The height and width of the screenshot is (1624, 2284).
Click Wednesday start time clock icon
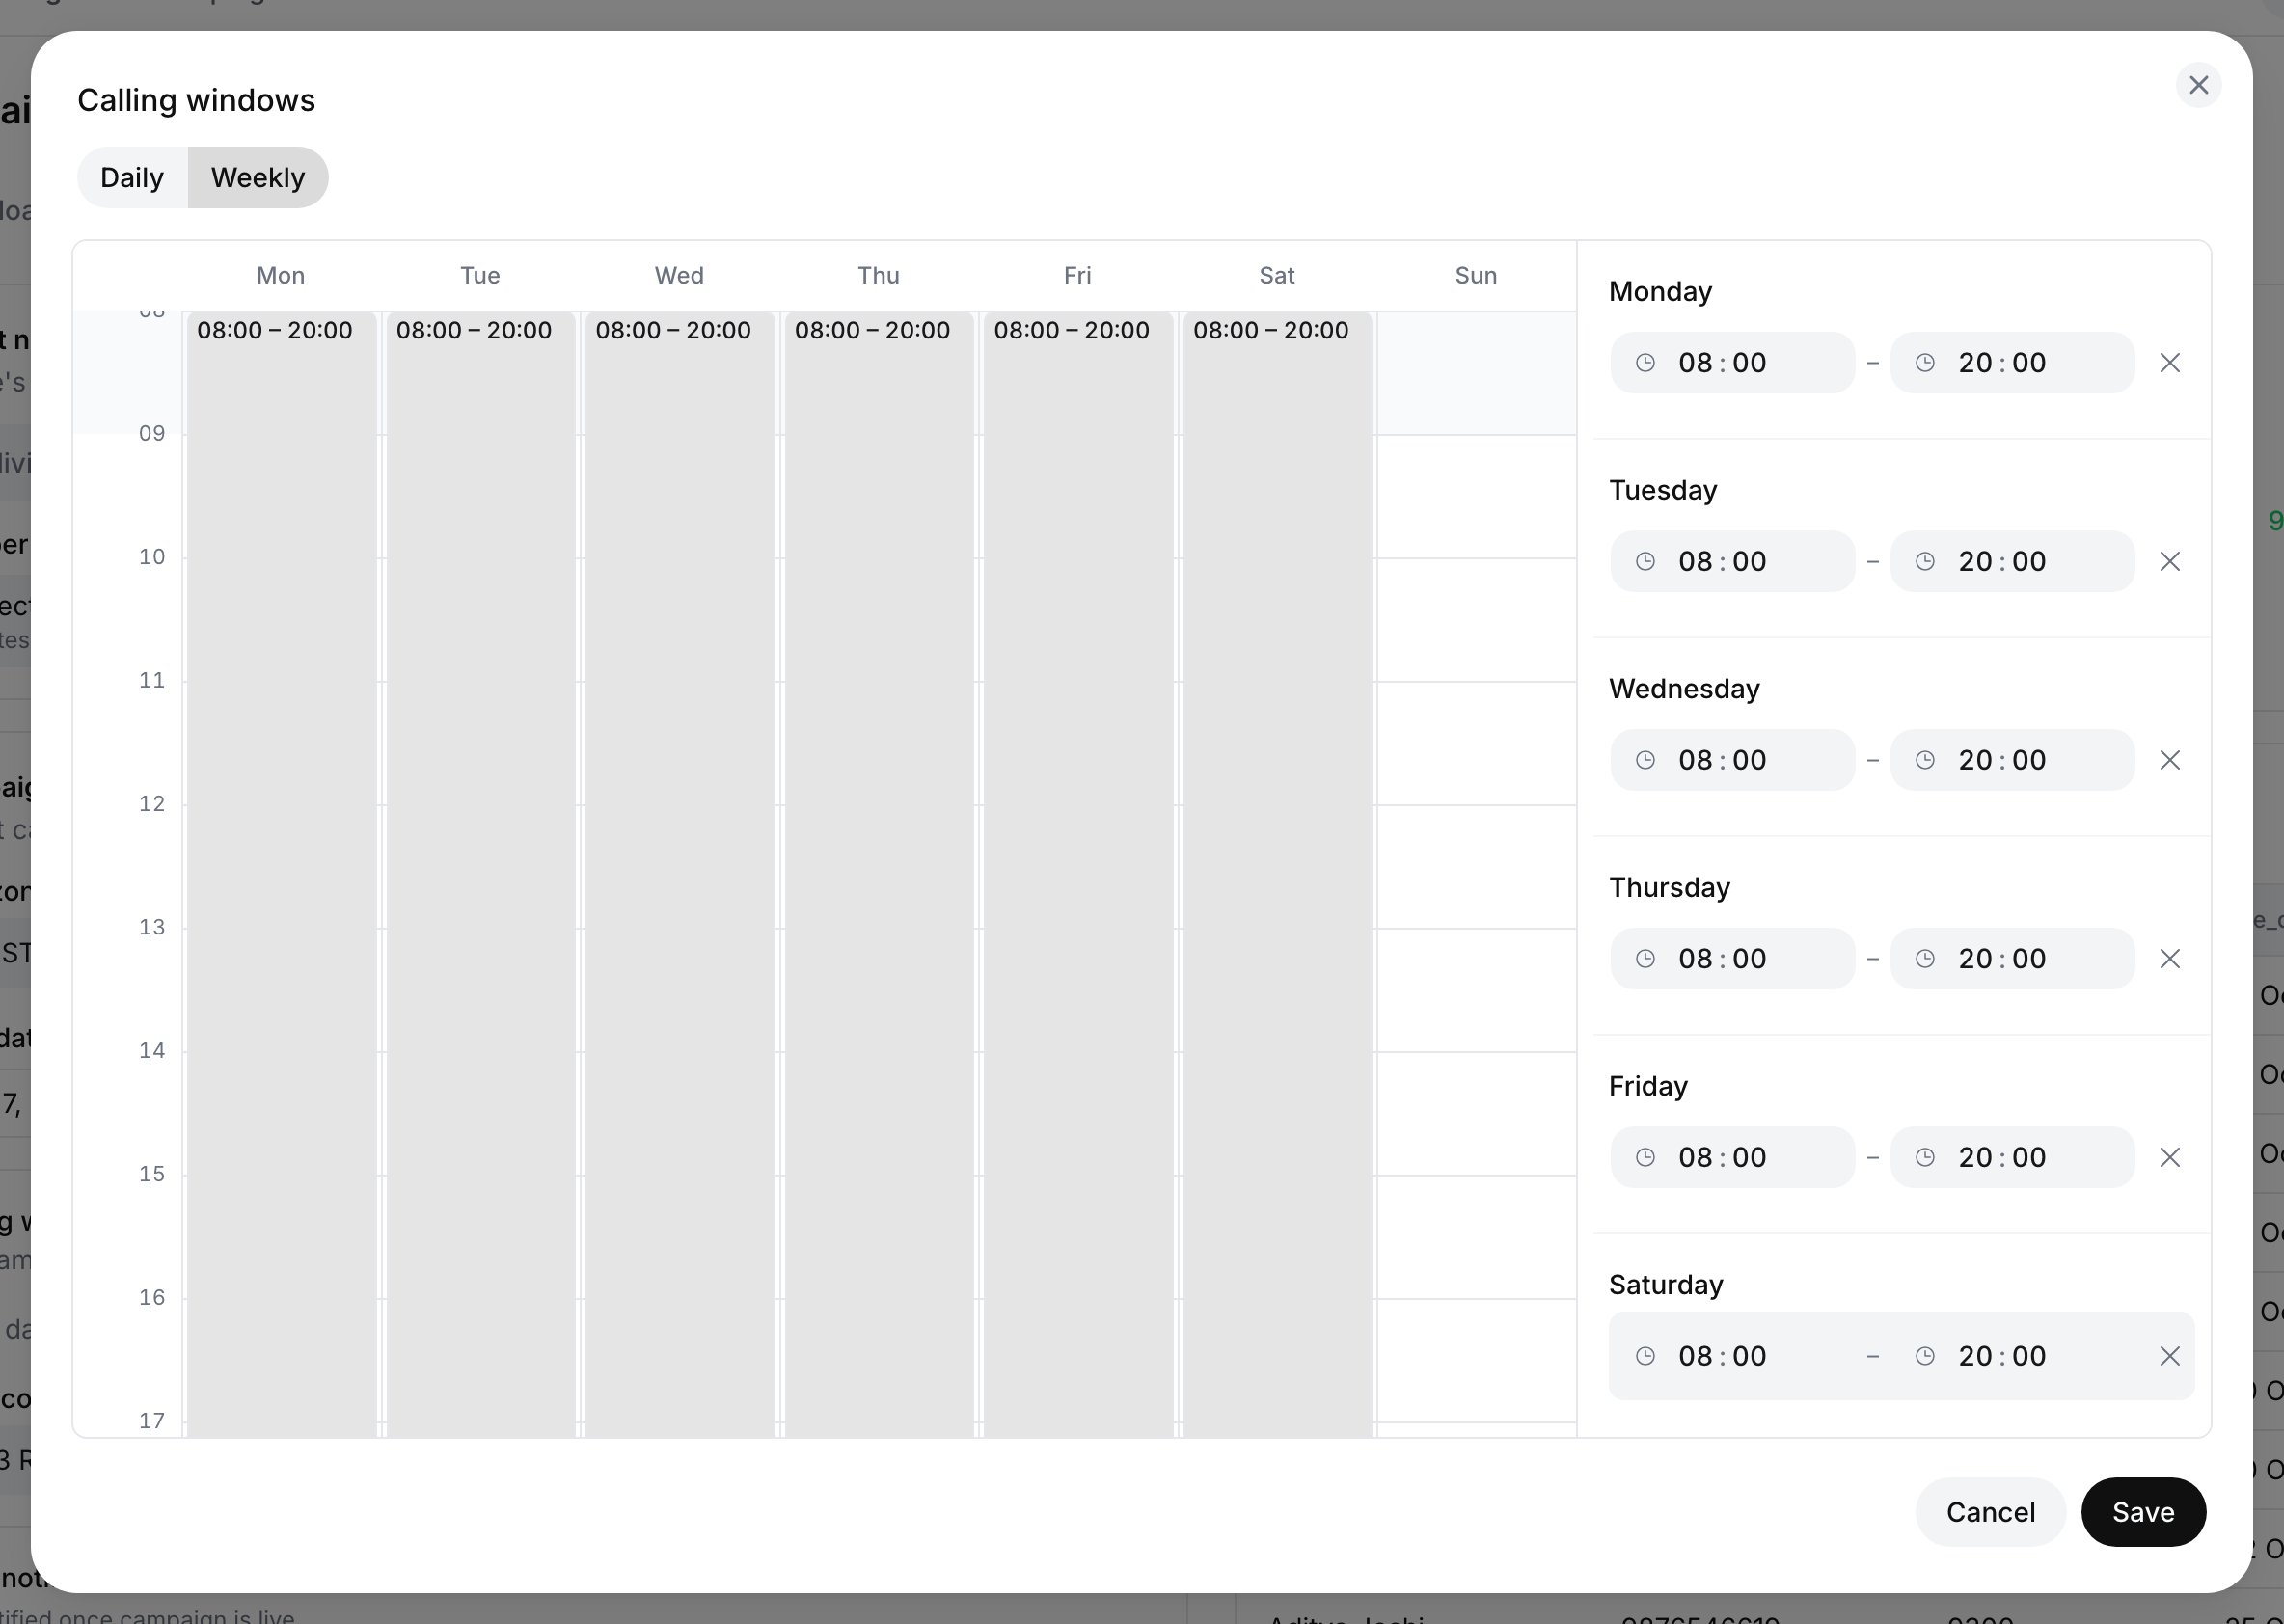coord(1645,760)
